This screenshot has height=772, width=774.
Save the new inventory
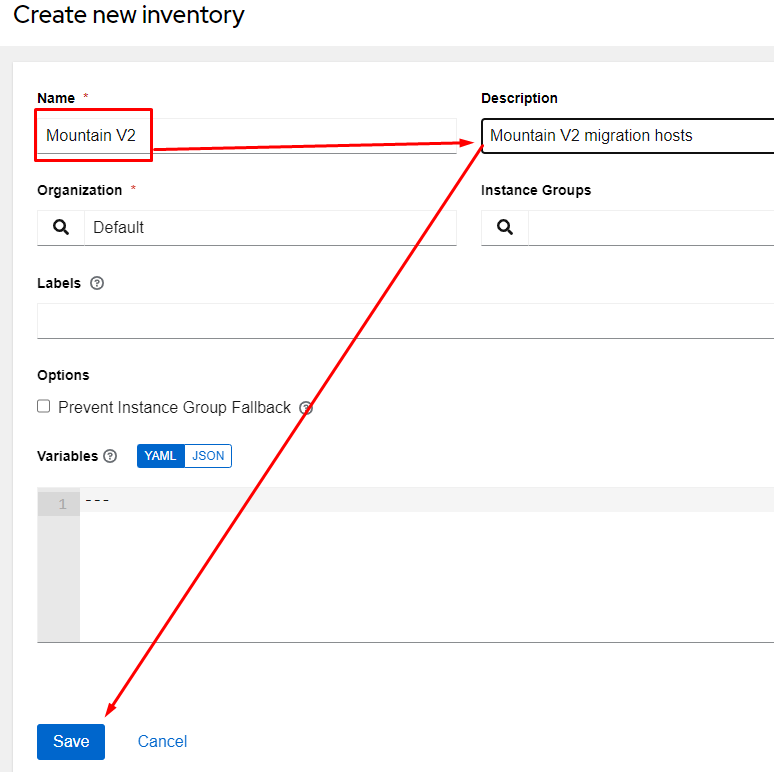71,741
